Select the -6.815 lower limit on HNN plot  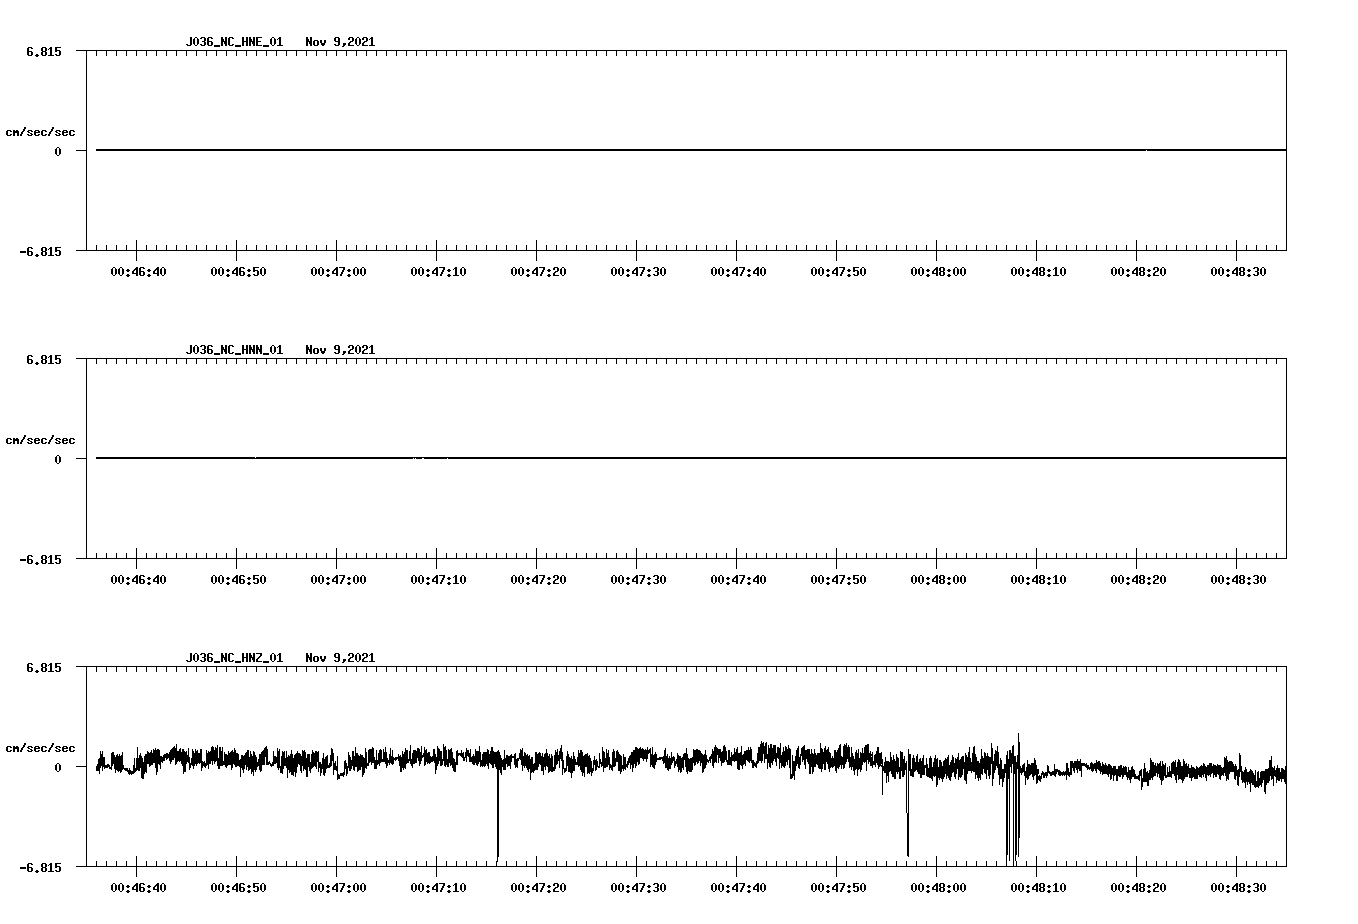pos(40,559)
